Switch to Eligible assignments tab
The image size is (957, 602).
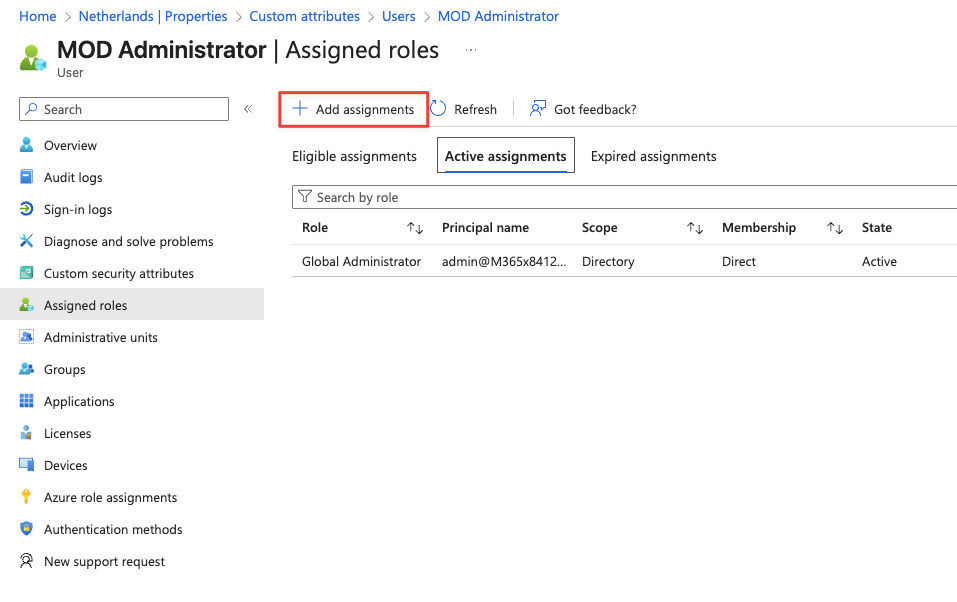point(354,157)
